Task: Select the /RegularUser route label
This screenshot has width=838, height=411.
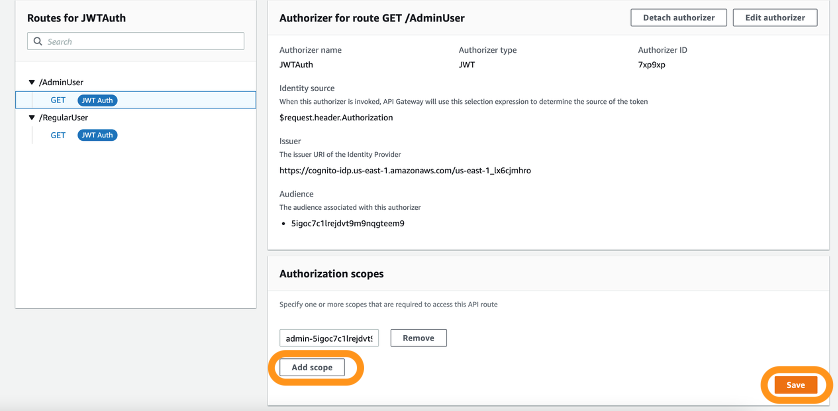Action: [64, 117]
